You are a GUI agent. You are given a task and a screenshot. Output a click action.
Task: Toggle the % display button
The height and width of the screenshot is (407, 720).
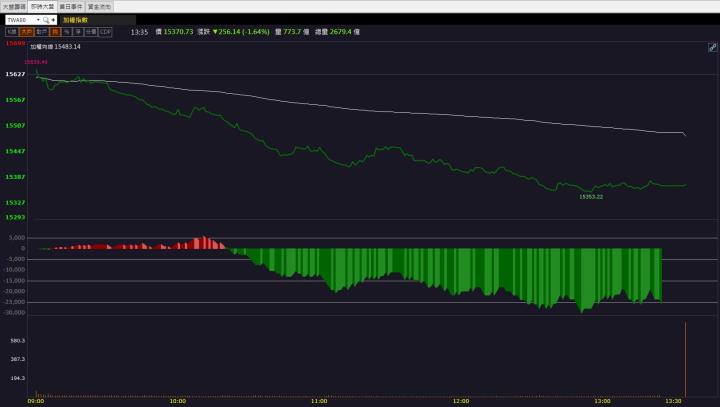pyautogui.click(x=67, y=32)
